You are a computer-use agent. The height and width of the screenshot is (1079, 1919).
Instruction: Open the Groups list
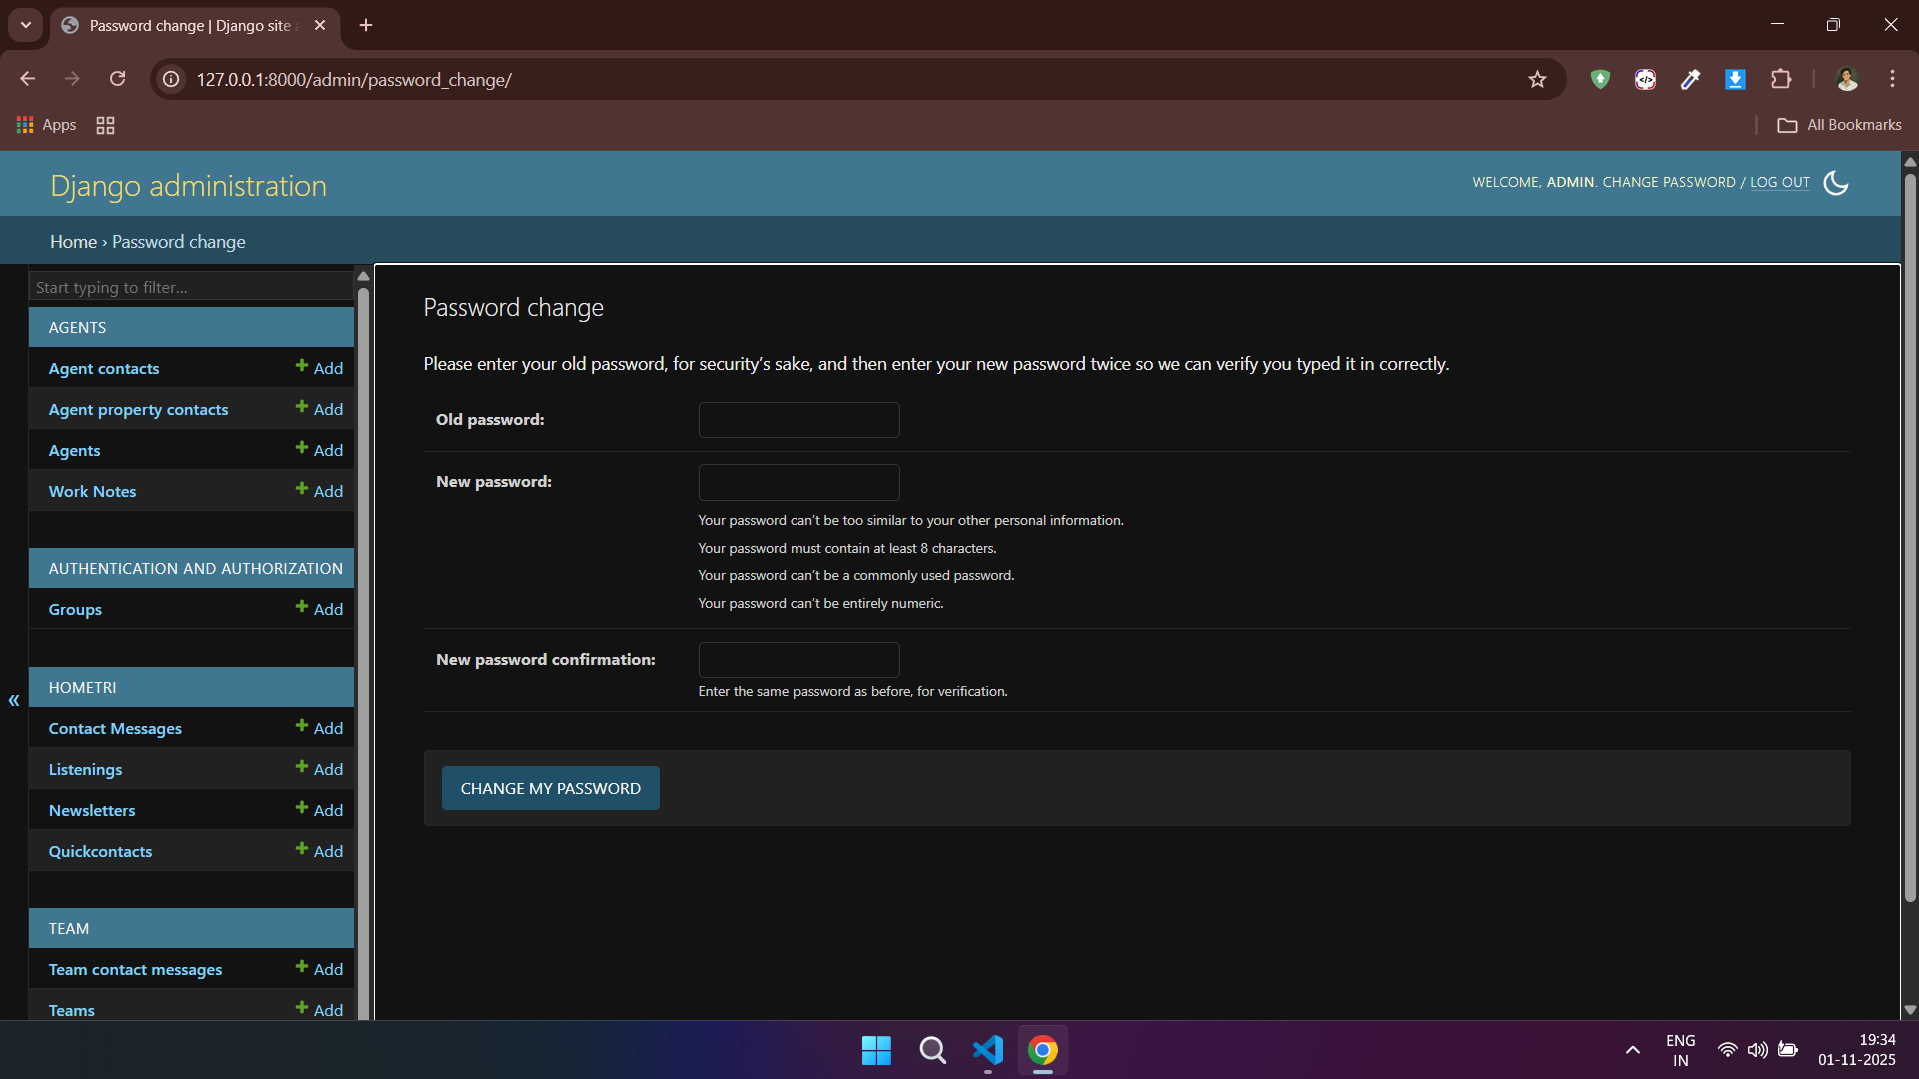coord(75,610)
